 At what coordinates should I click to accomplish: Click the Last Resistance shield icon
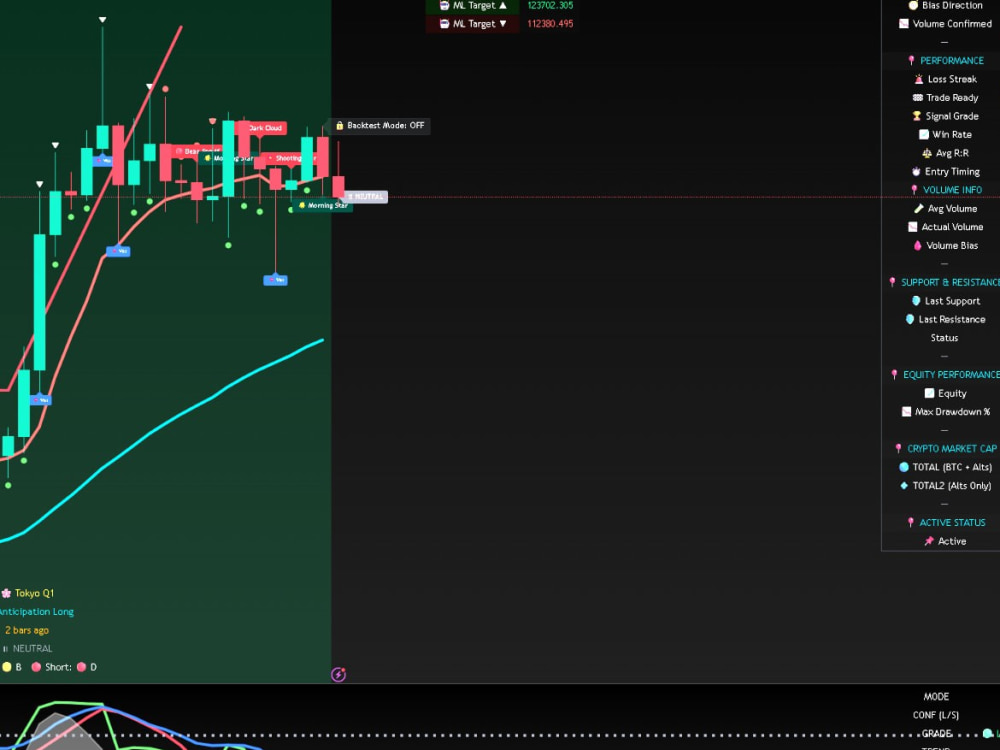[x=910, y=320]
